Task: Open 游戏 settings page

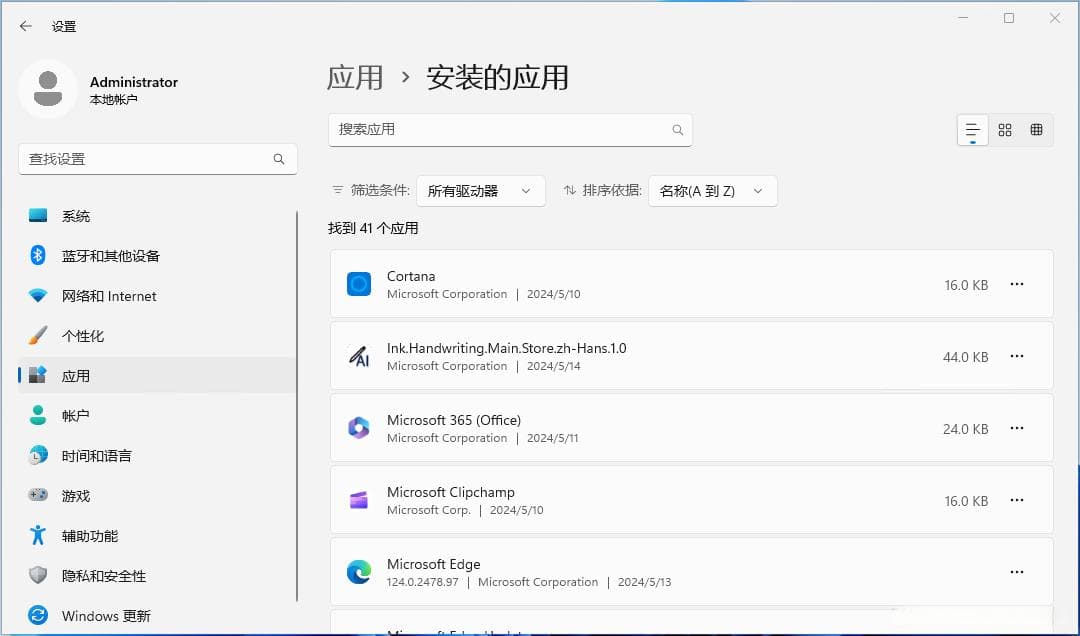Action: point(158,495)
